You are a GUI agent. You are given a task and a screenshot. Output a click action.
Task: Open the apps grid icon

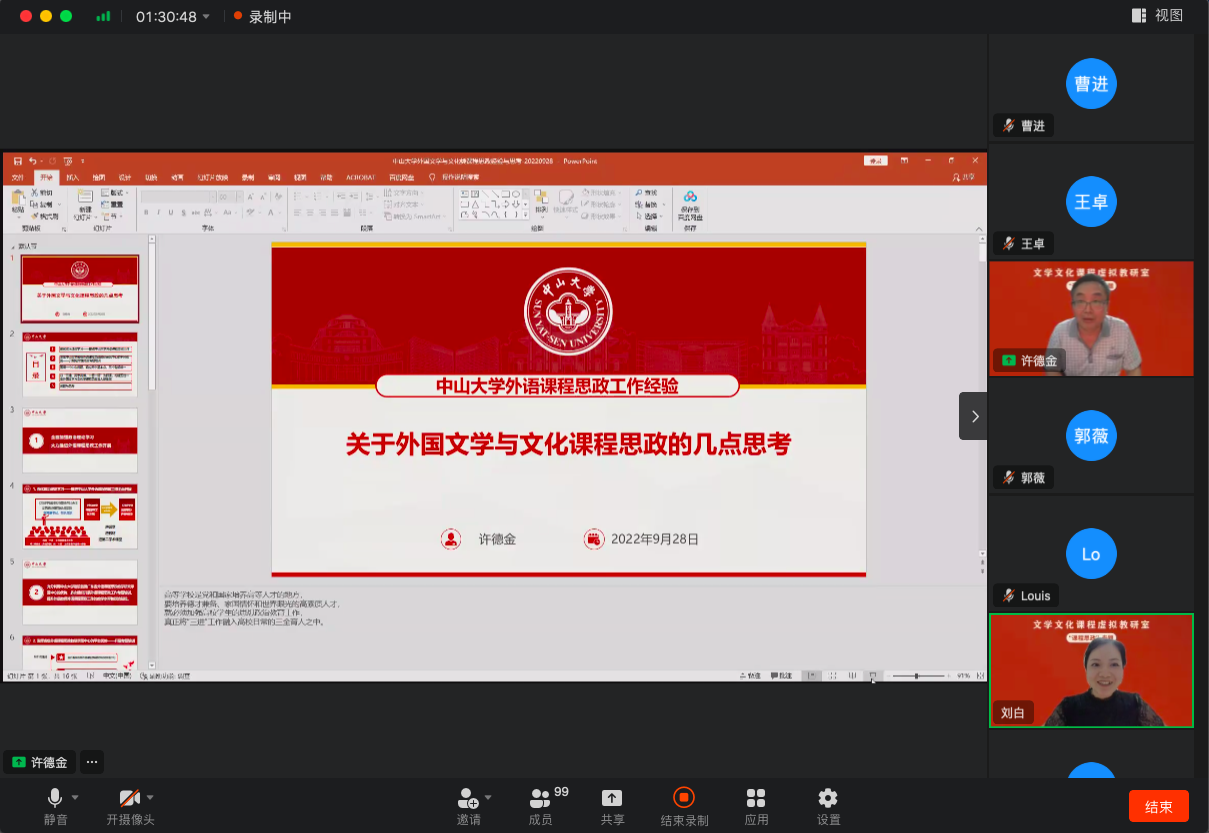click(756, 798)
